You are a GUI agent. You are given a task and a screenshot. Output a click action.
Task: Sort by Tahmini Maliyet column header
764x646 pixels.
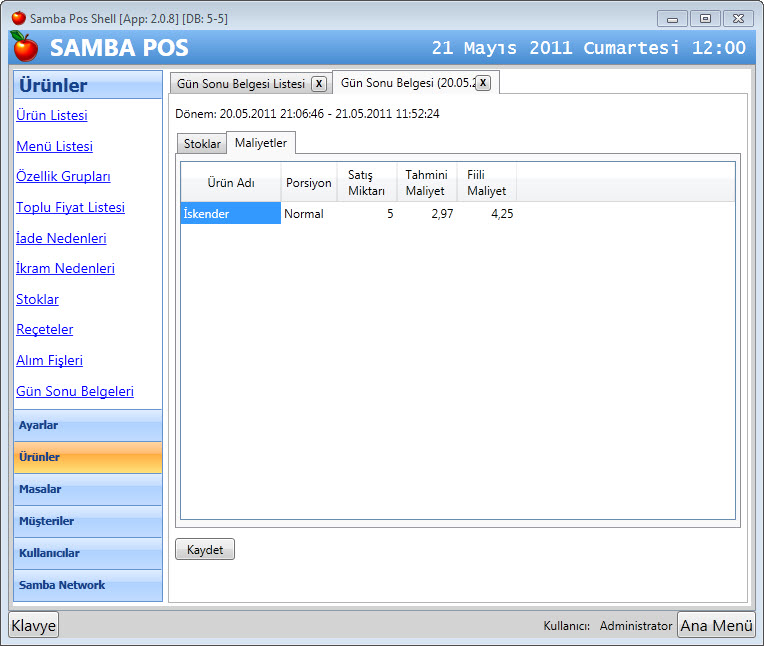(x=426, y=183)
